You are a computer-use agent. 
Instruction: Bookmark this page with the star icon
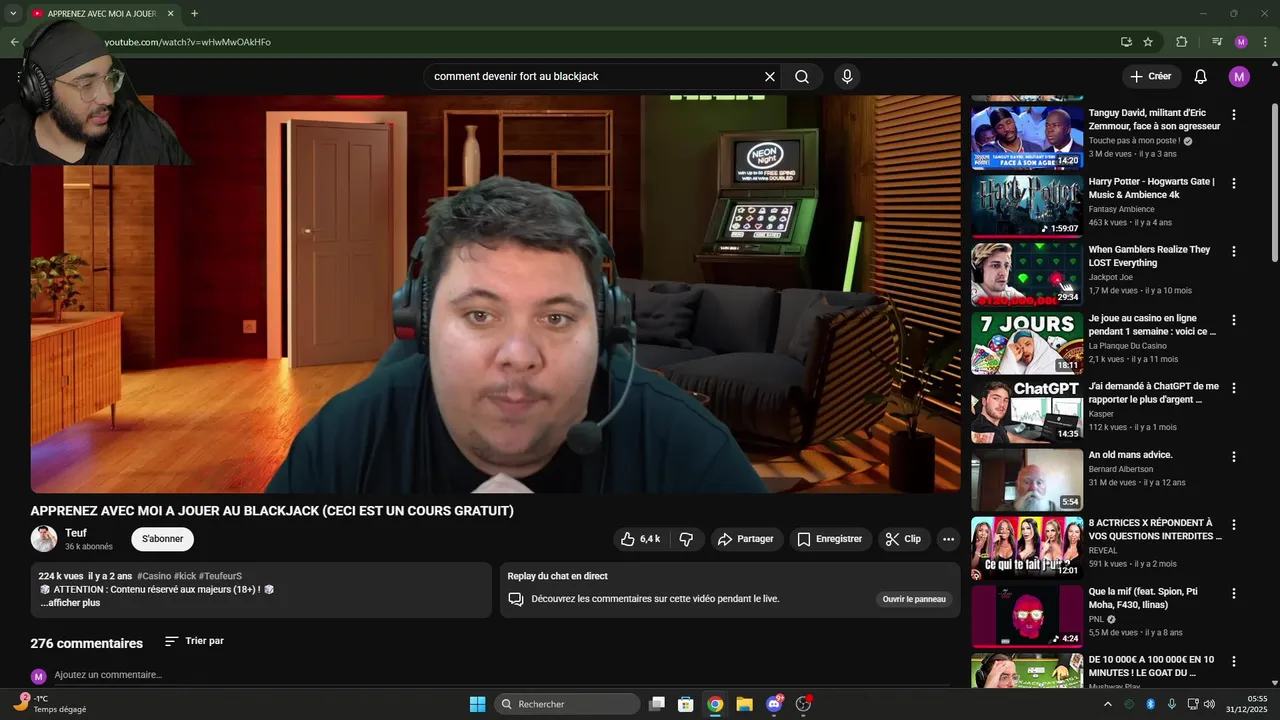click(x=1148, y=42)
